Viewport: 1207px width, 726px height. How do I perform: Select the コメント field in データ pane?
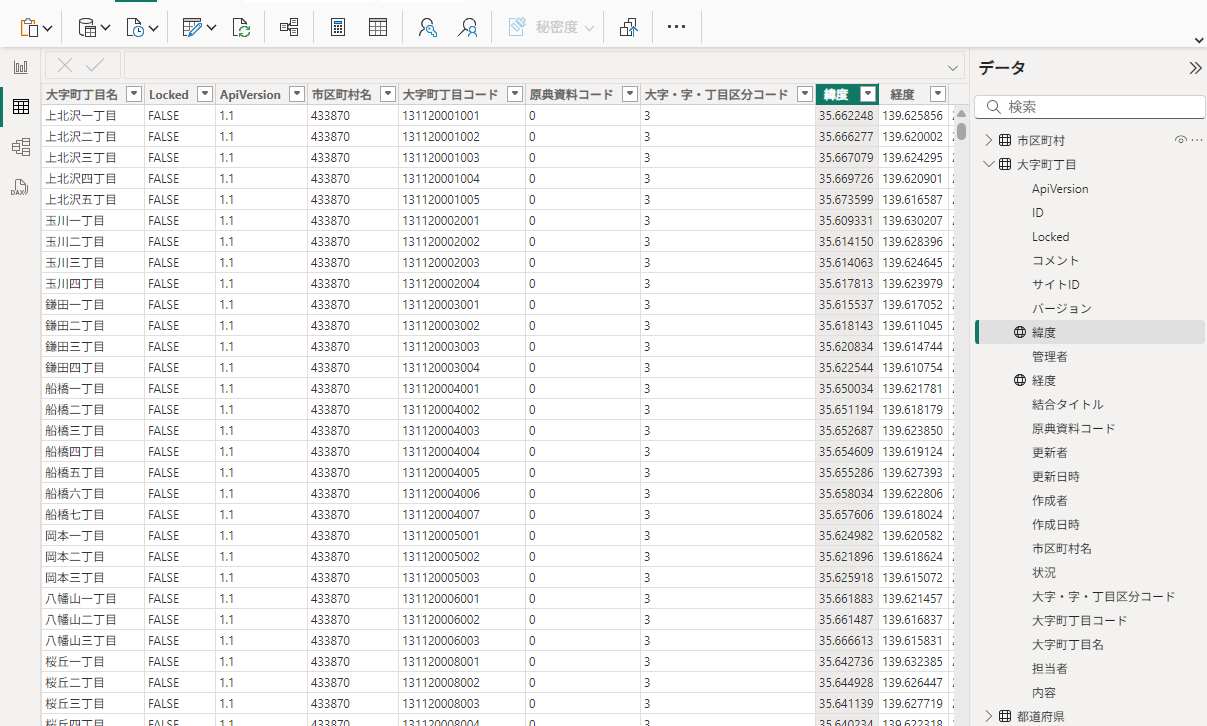pos(1056,260)
